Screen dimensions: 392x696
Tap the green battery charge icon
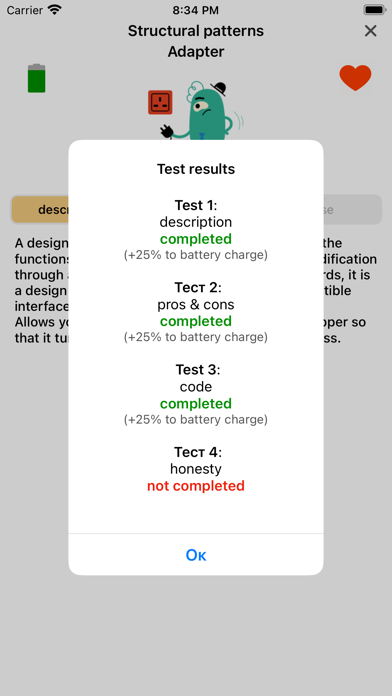tap(36, 78)
